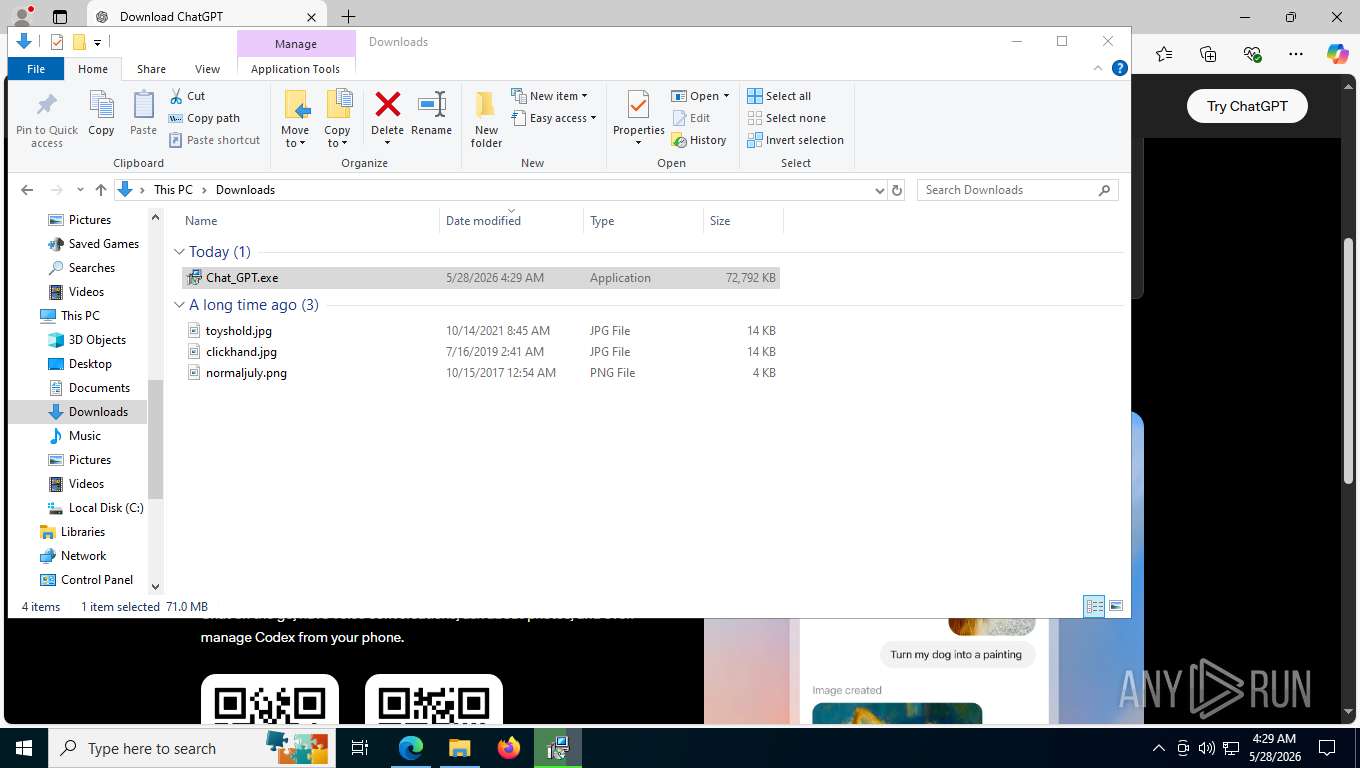Open Explorer Help question mark icon
This screenshot has height=768, width=1360.
[1120, 69]
